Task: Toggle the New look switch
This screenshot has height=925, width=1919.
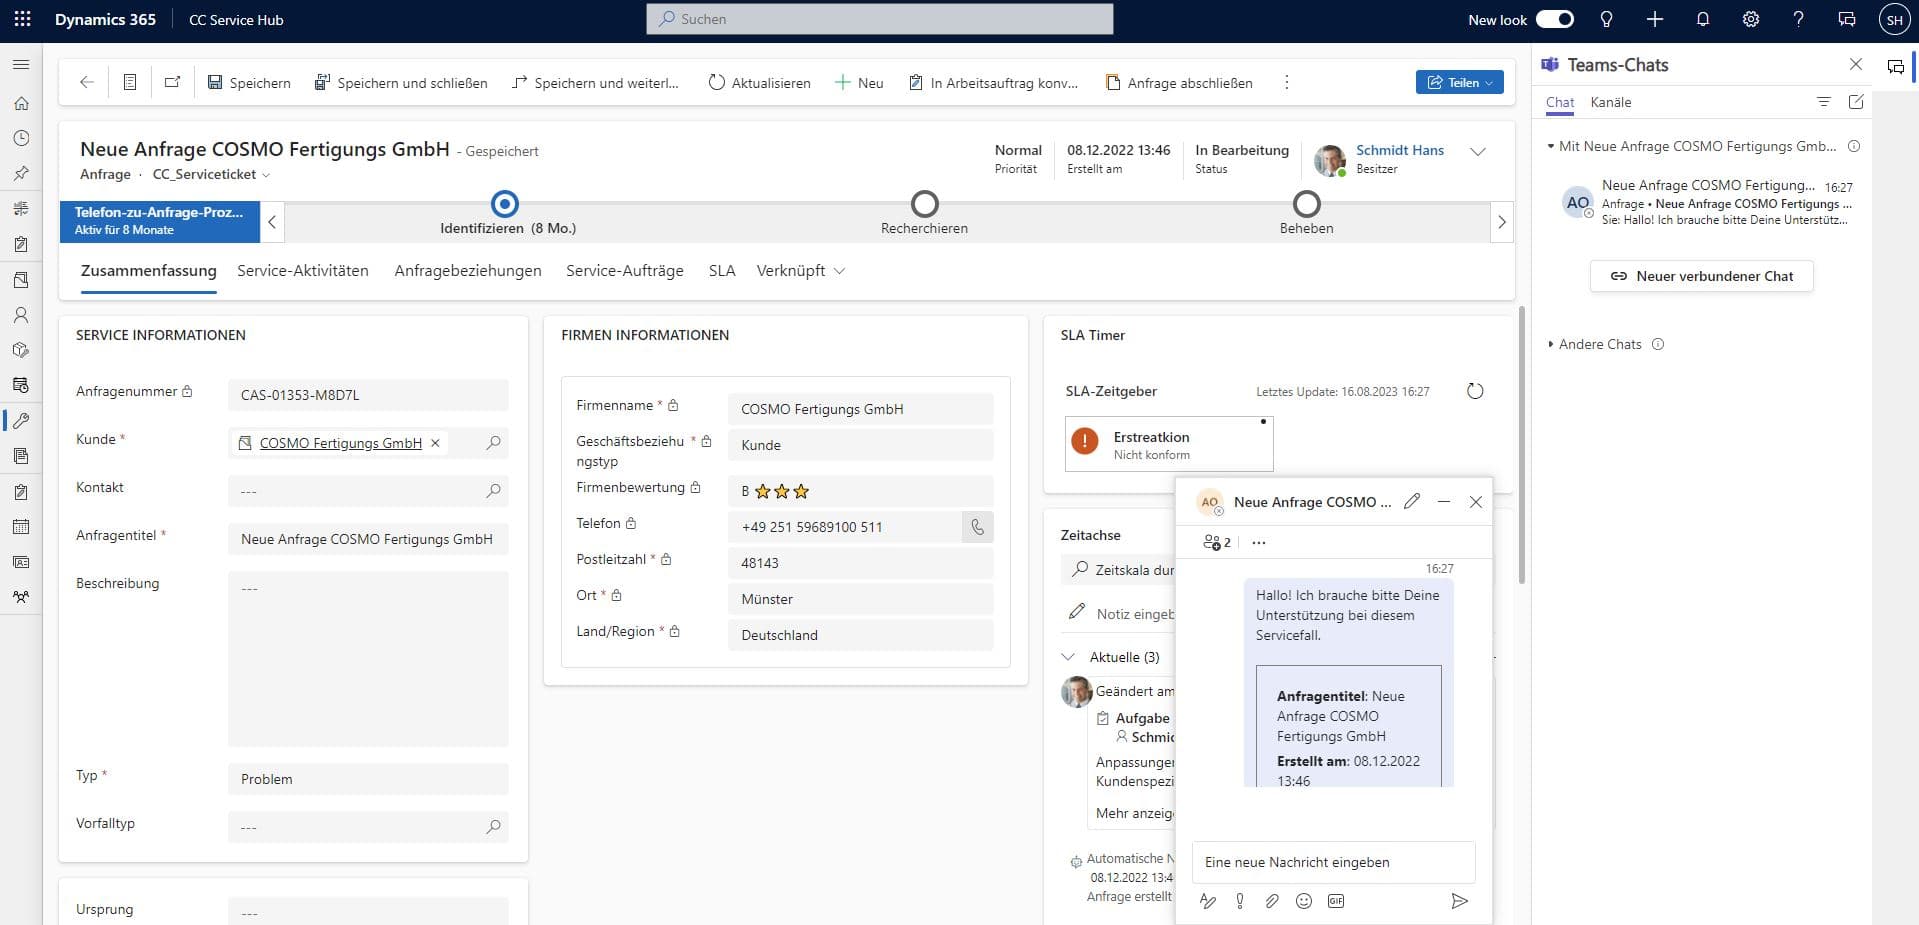Action: 1554,20
